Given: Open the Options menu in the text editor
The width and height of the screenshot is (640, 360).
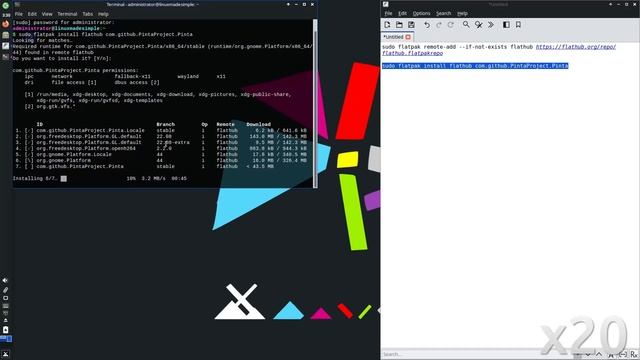Looking at the screenshot, I should click(421, 13).
